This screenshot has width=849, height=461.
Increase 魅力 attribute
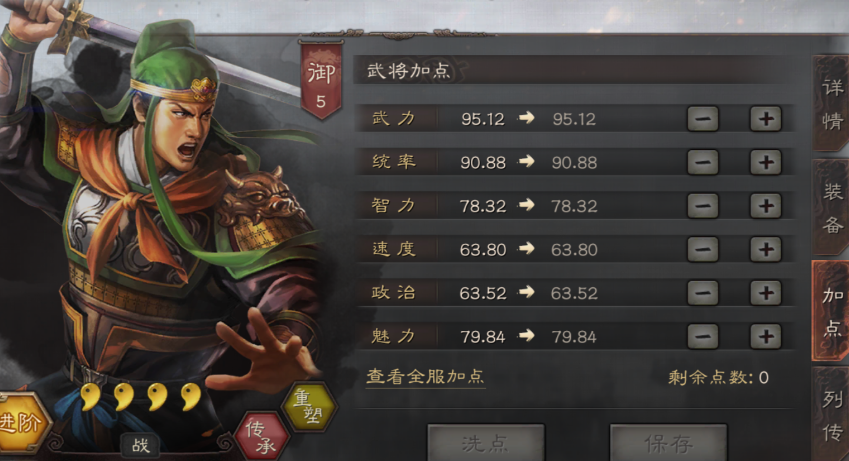coord(766,336)
